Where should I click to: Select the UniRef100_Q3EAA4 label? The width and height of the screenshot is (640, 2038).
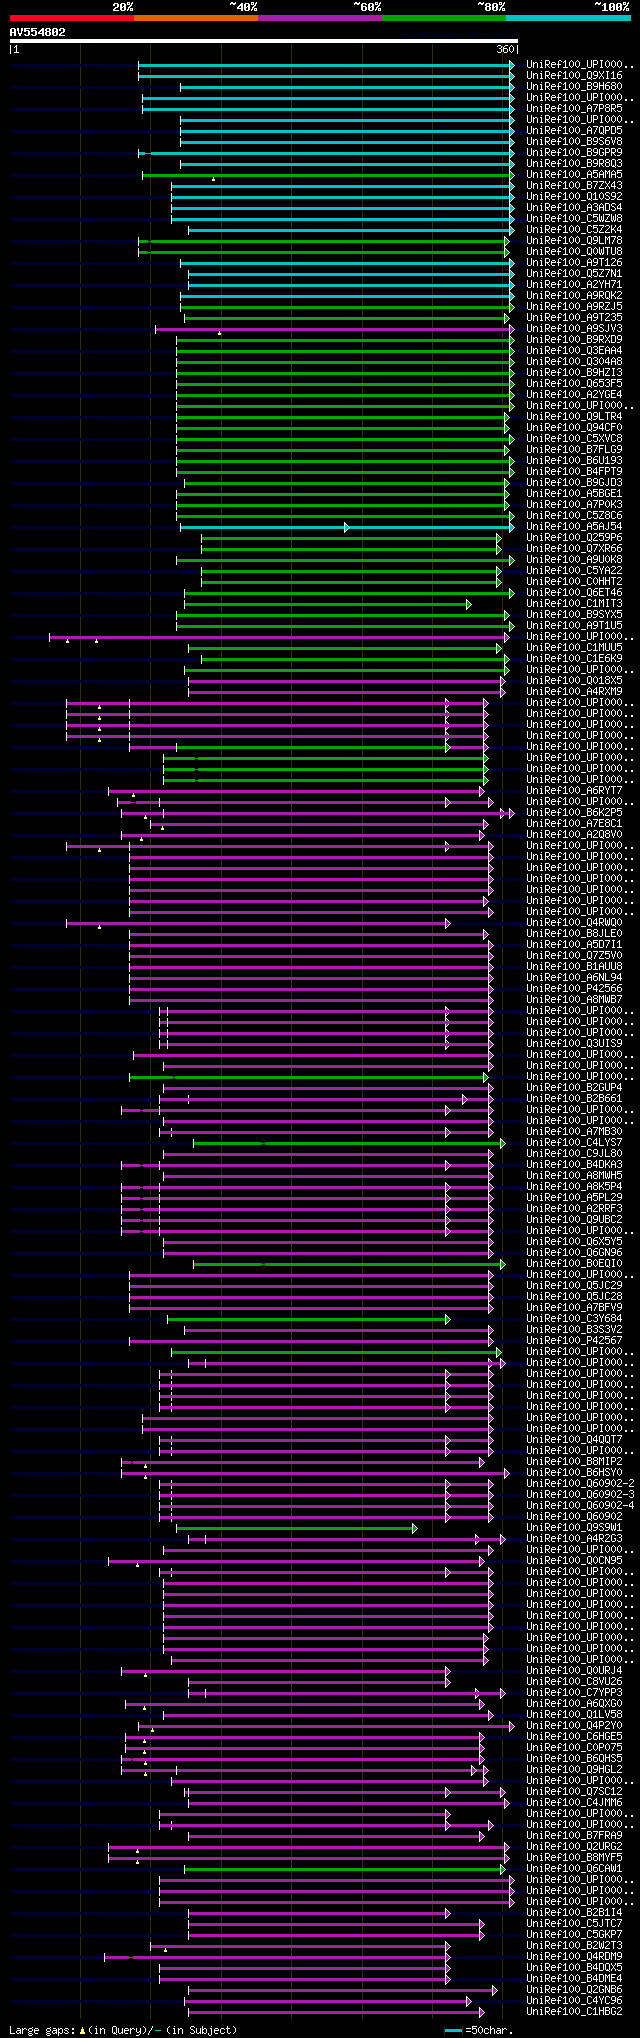pos(574,350)
